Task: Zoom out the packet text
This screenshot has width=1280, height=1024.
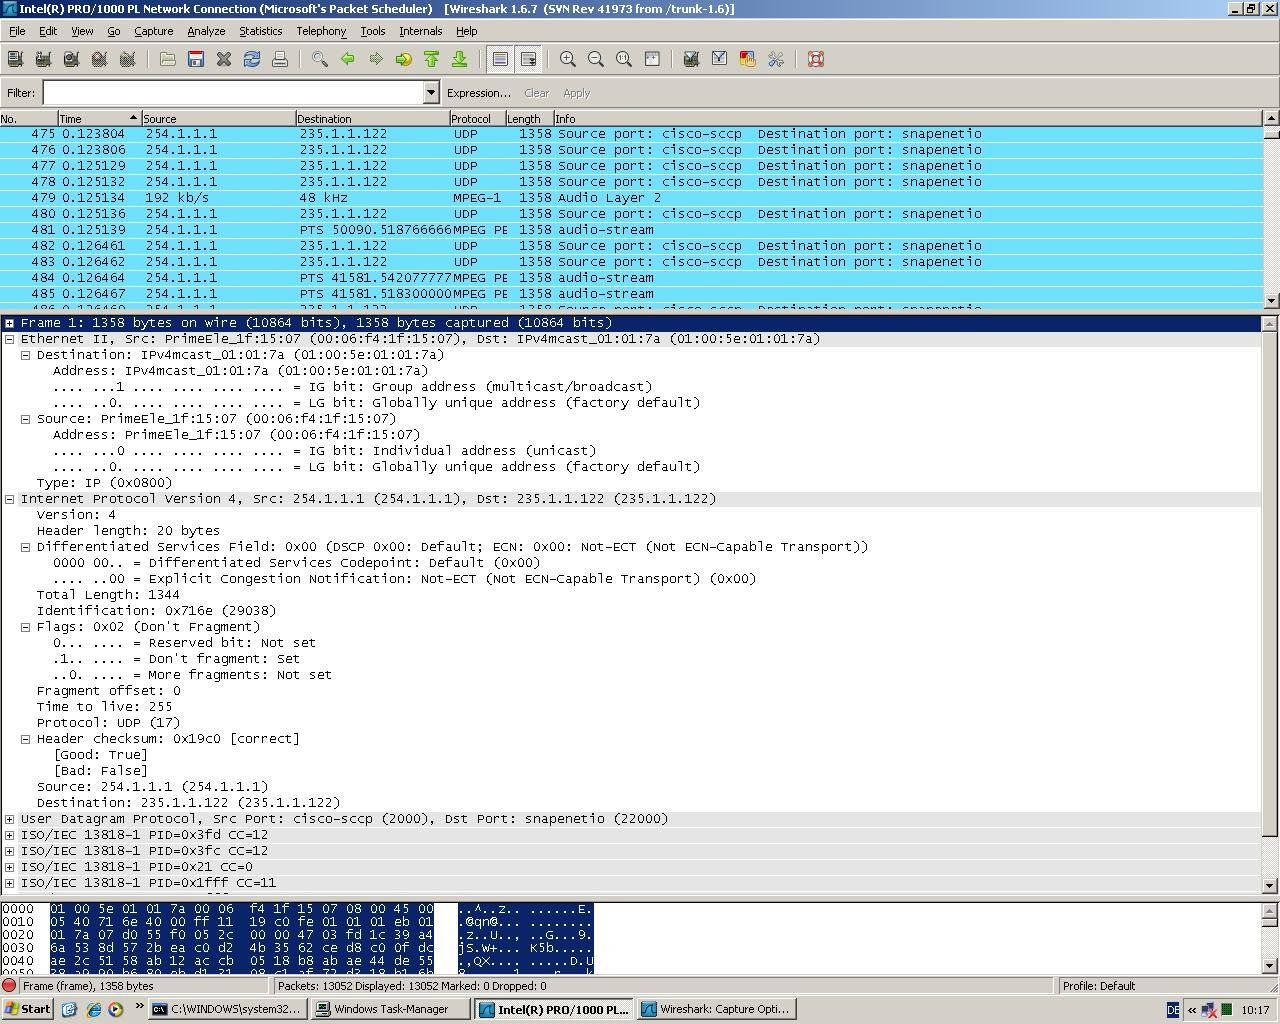Action: click(x=596, y=59)
